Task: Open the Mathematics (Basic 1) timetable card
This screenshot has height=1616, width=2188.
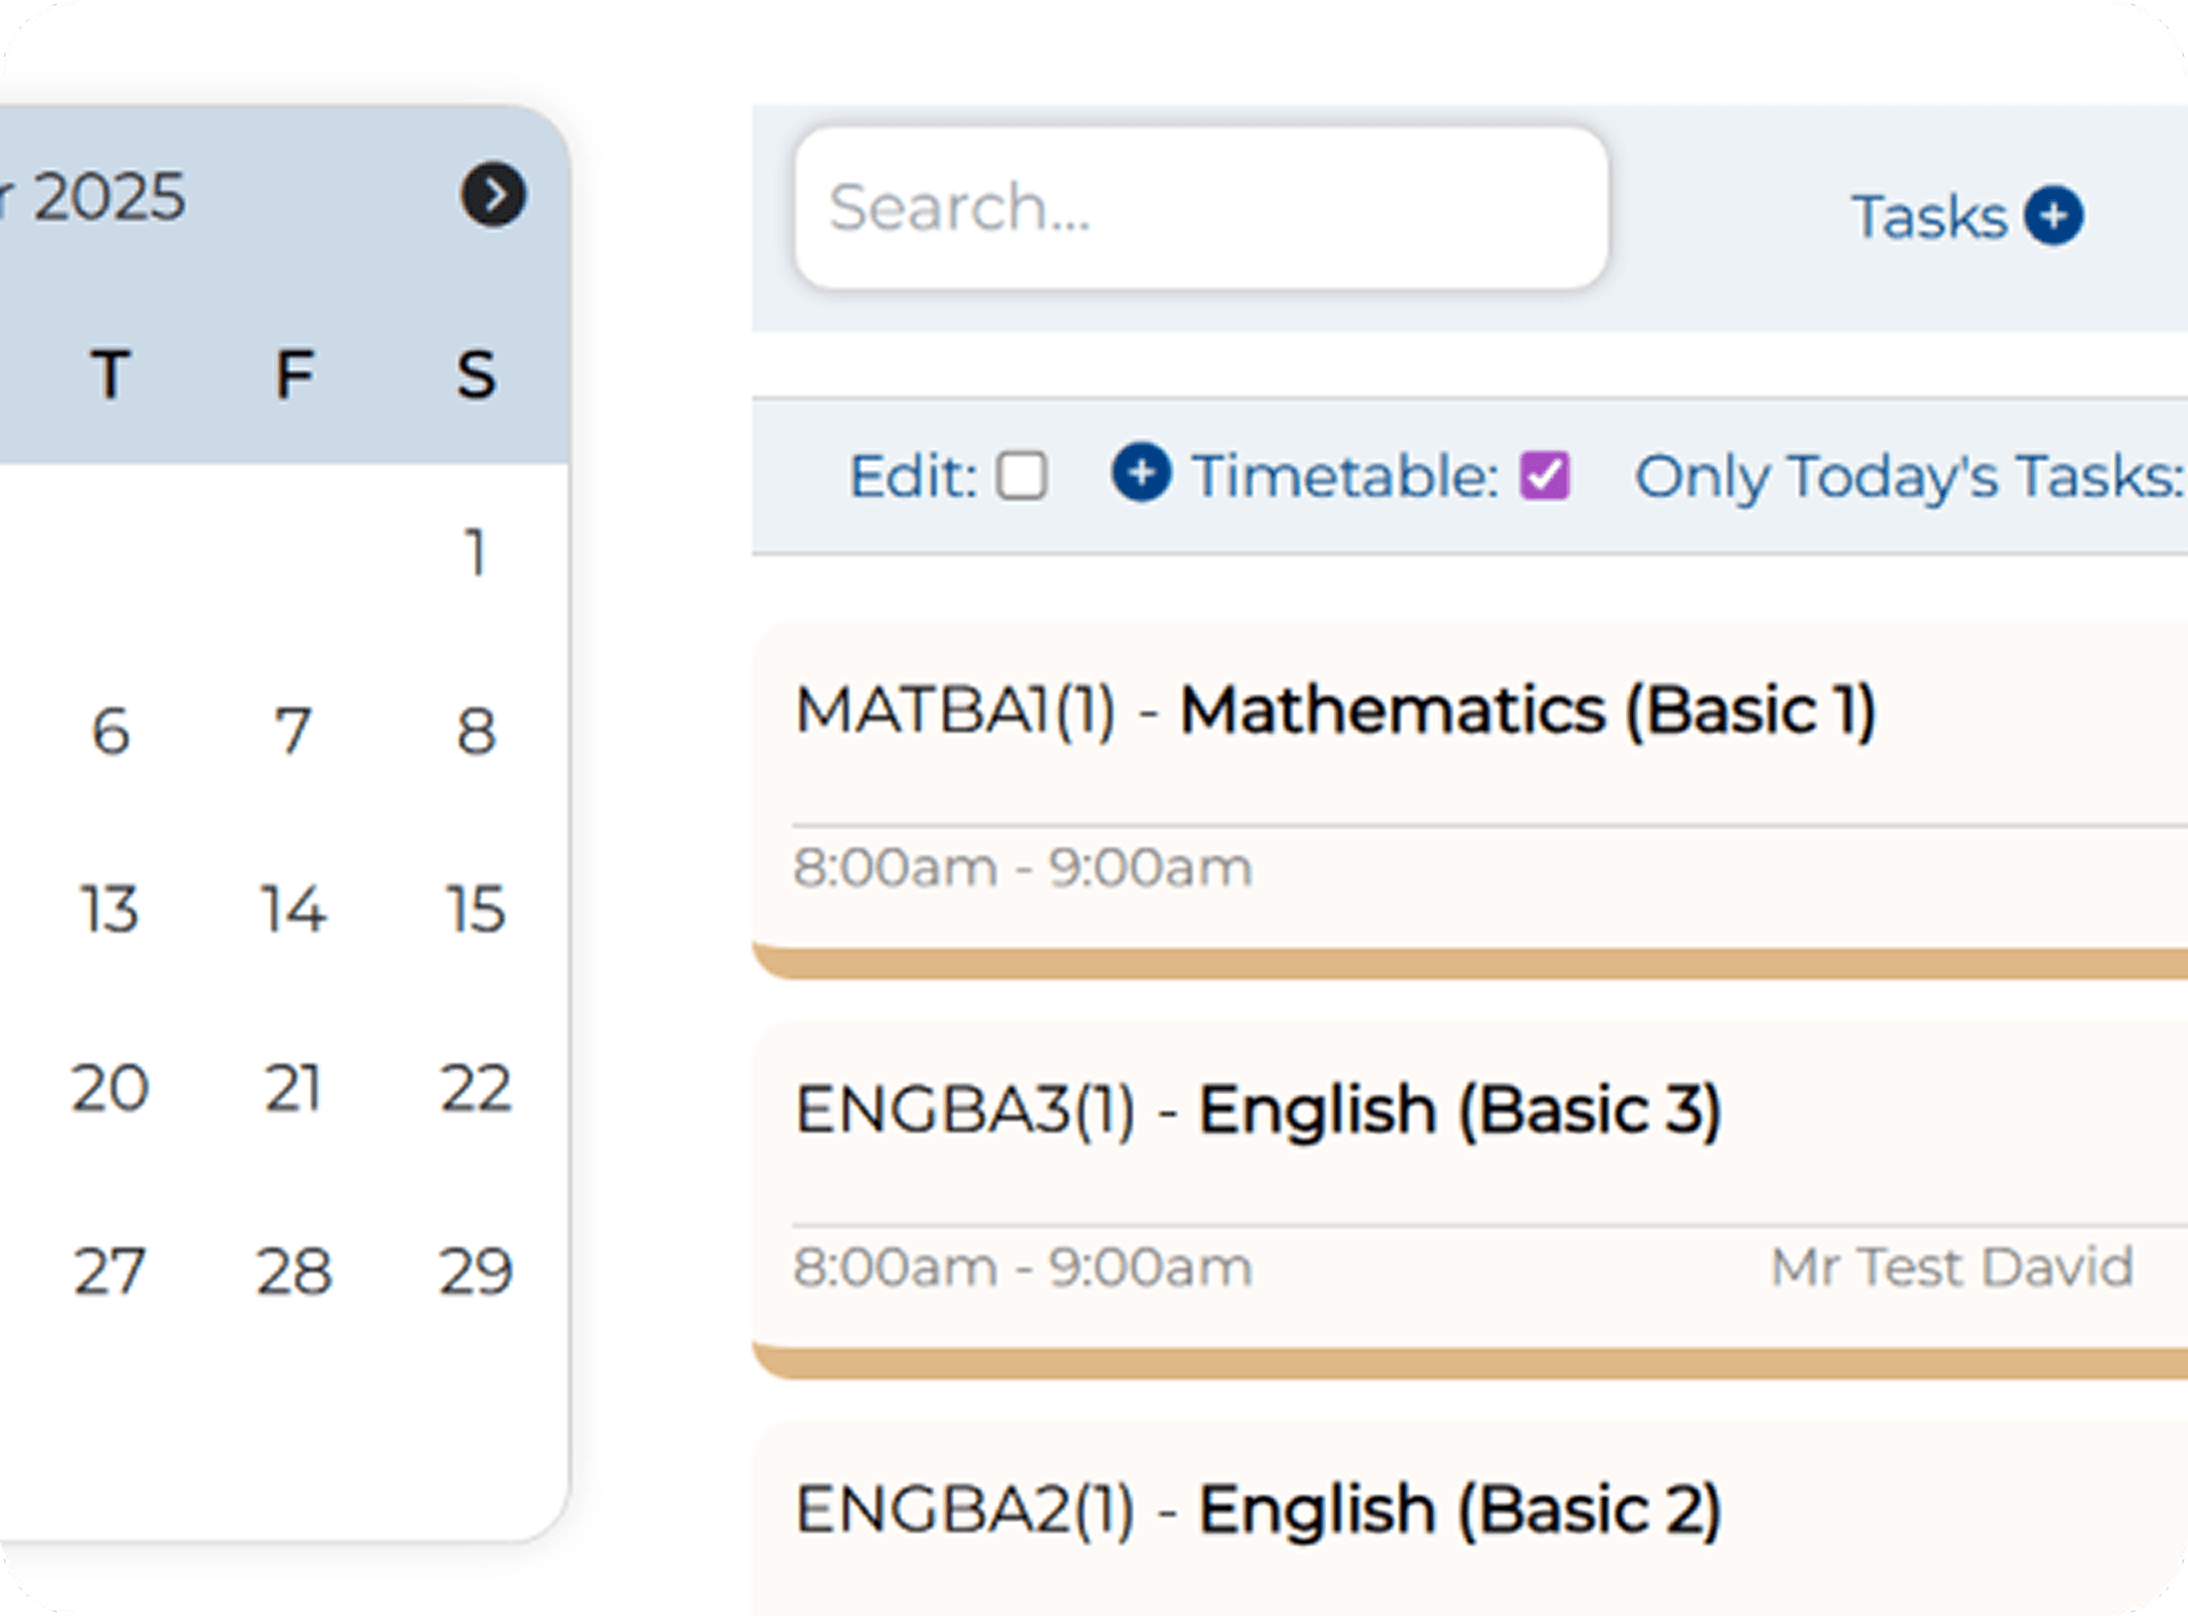Action: tap(1470, 800)
